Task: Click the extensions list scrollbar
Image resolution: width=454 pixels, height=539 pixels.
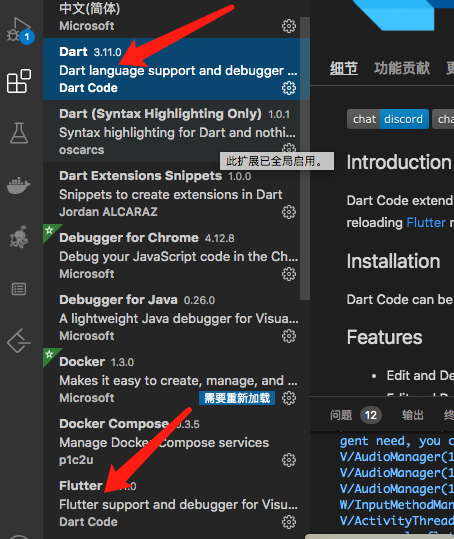Action: coord(305,158)
